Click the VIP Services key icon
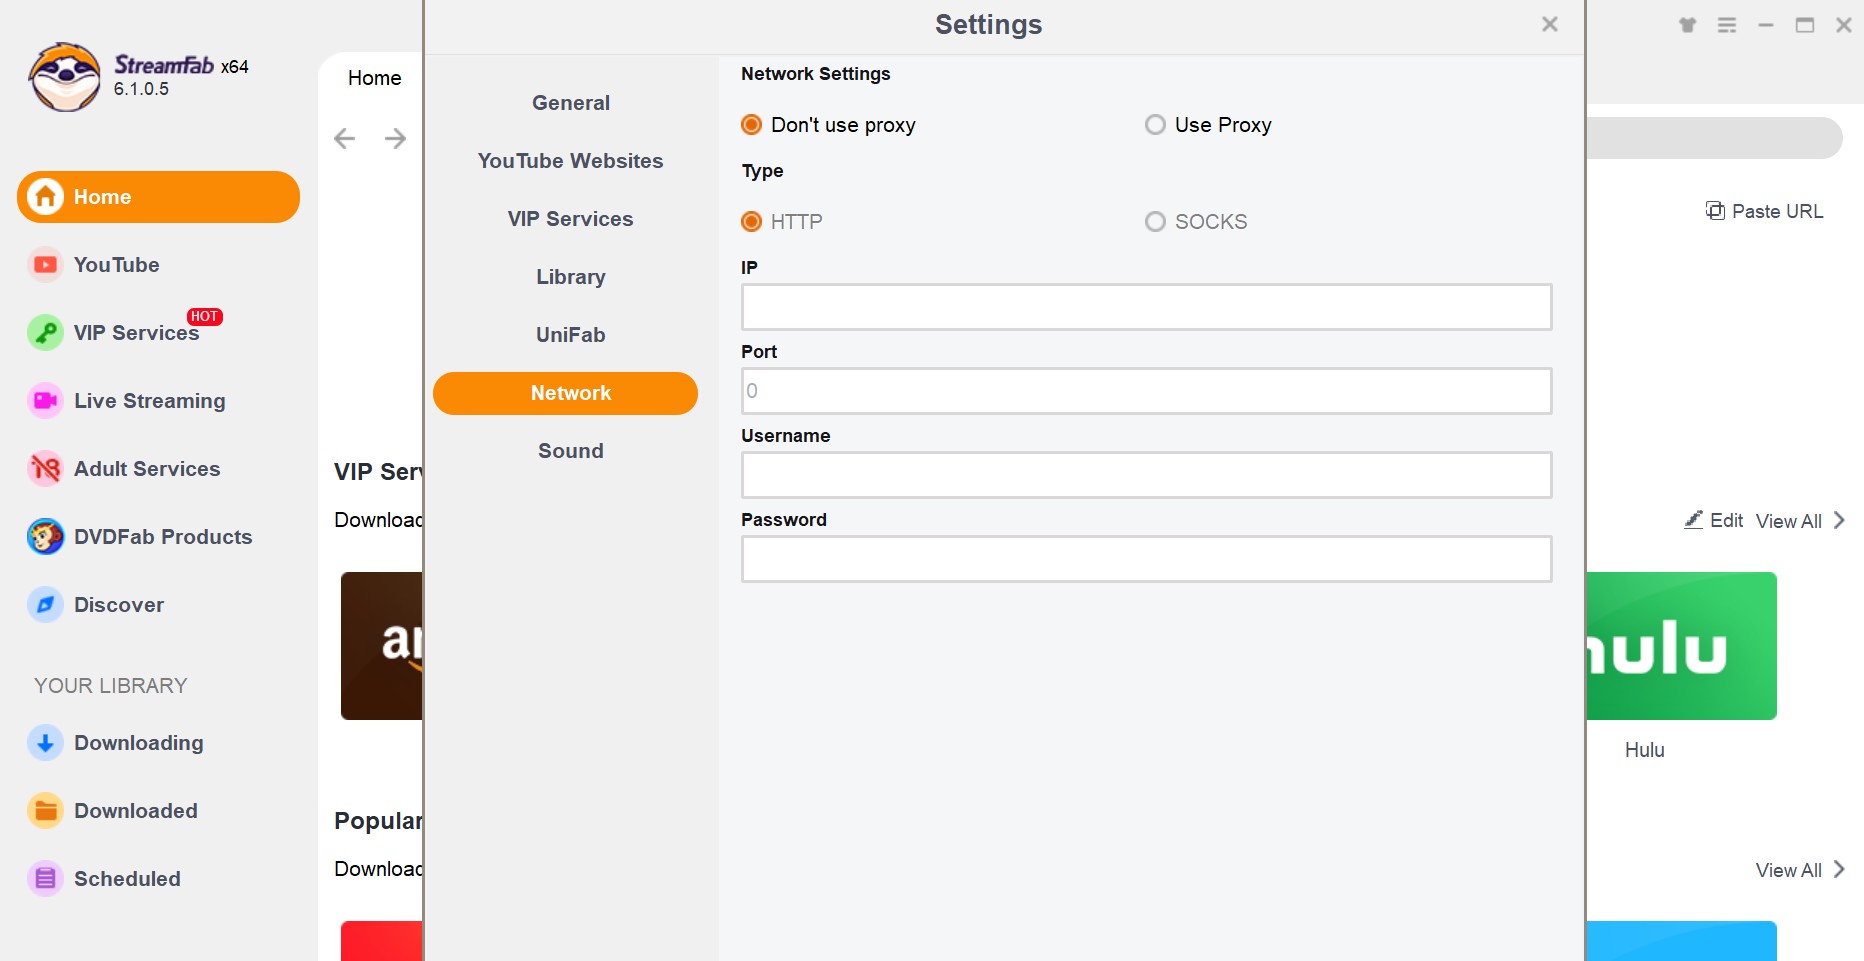This screenshot has width=1864, height=961. 45,333
